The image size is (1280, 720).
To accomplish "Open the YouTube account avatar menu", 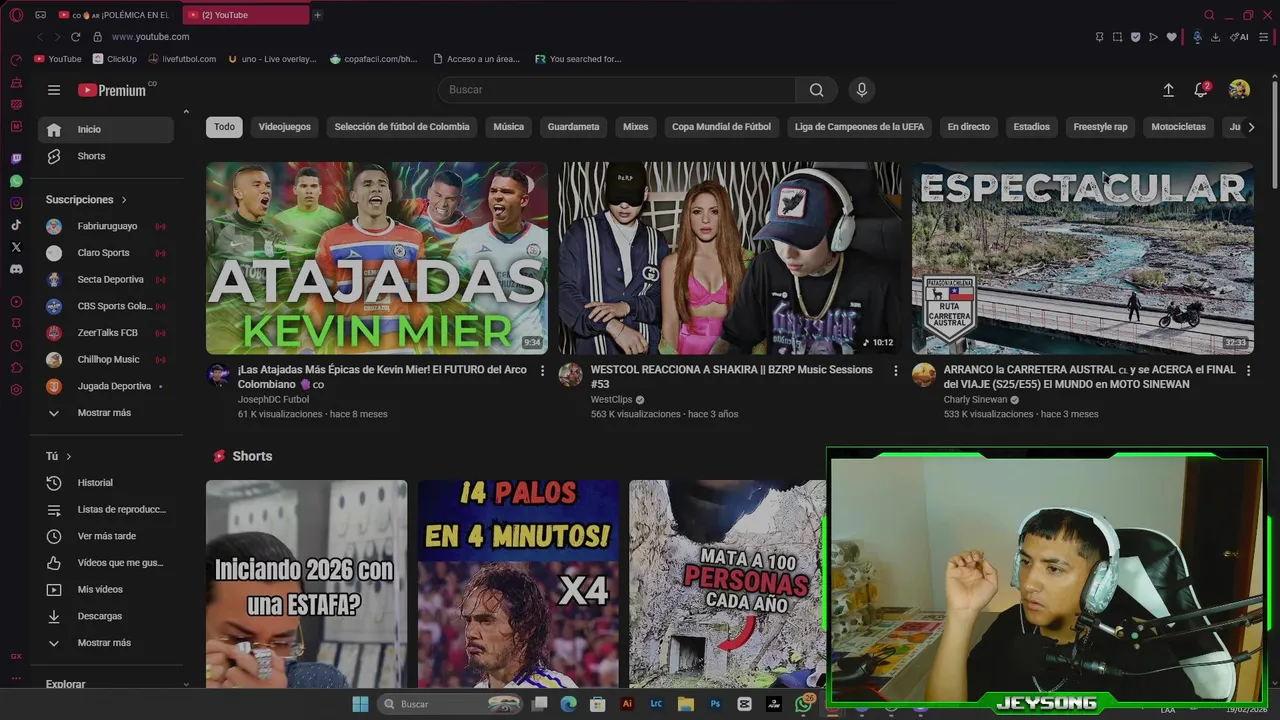I will coord(1239,90).
